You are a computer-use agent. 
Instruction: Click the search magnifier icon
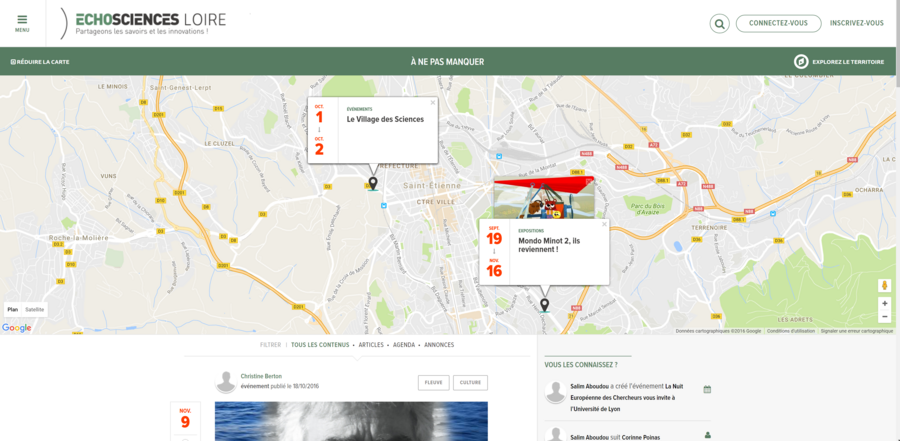pyautogui.click(x=719, y=24)
